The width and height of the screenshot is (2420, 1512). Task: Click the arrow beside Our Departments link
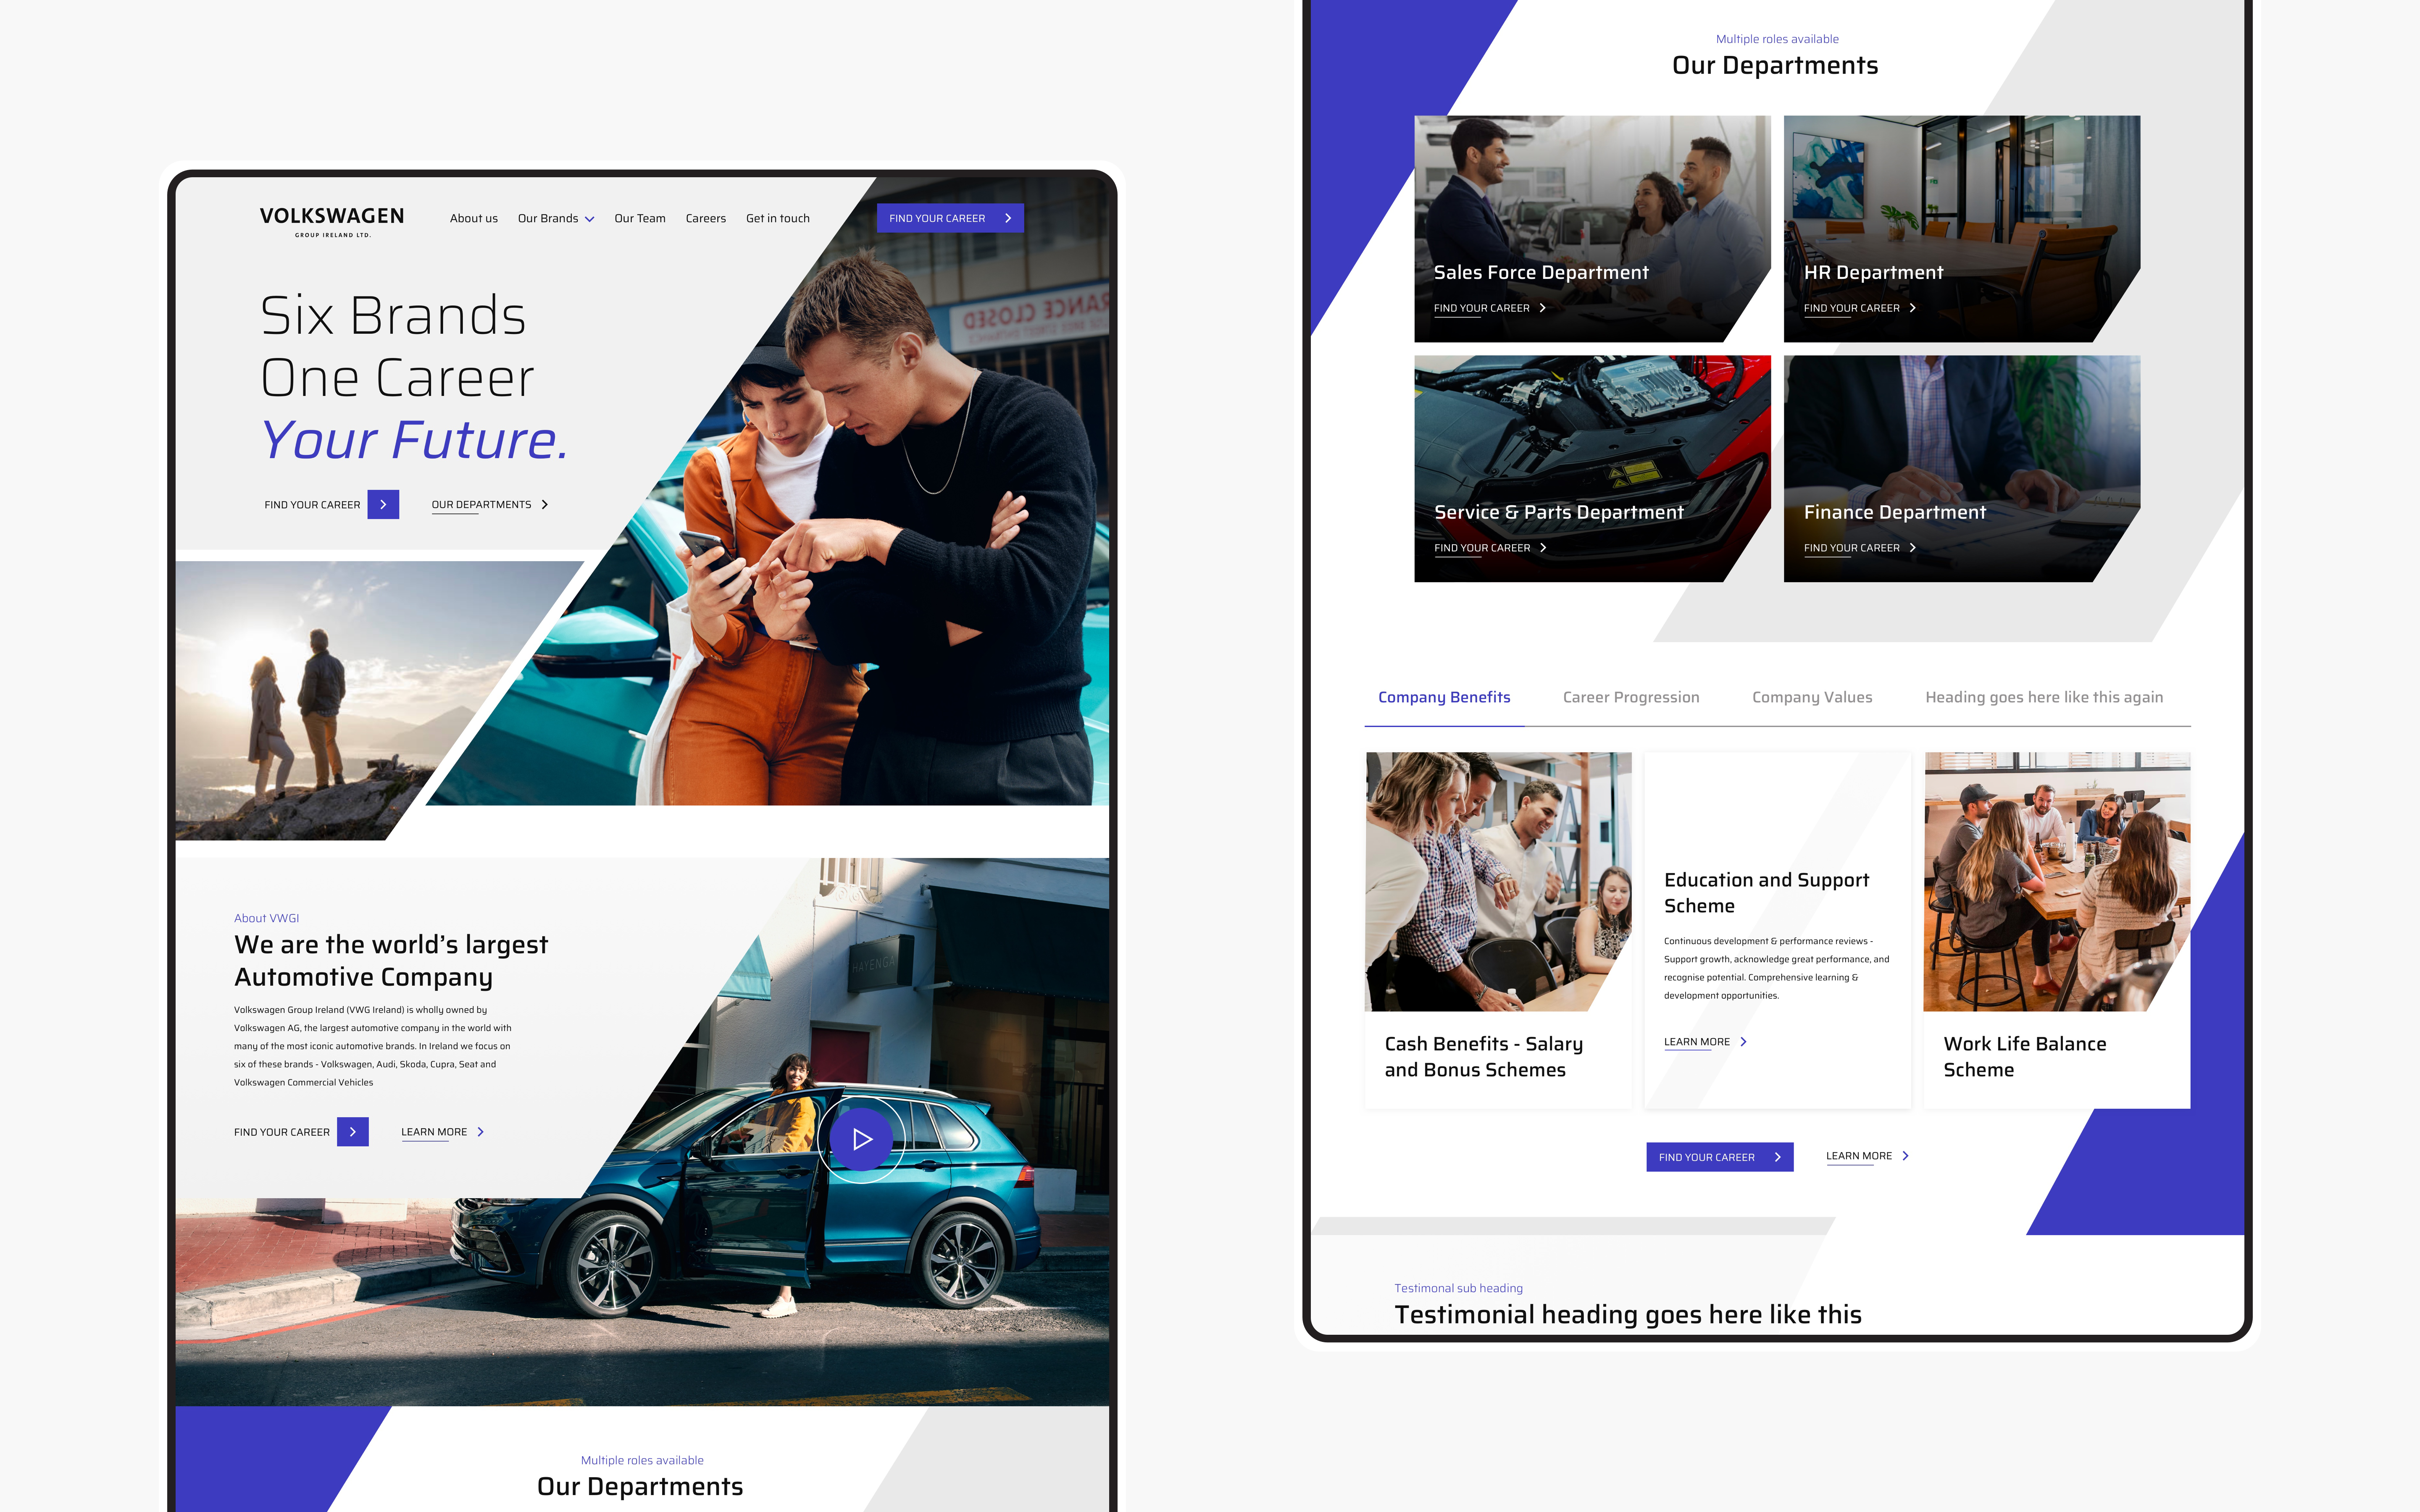click(545, 505)
